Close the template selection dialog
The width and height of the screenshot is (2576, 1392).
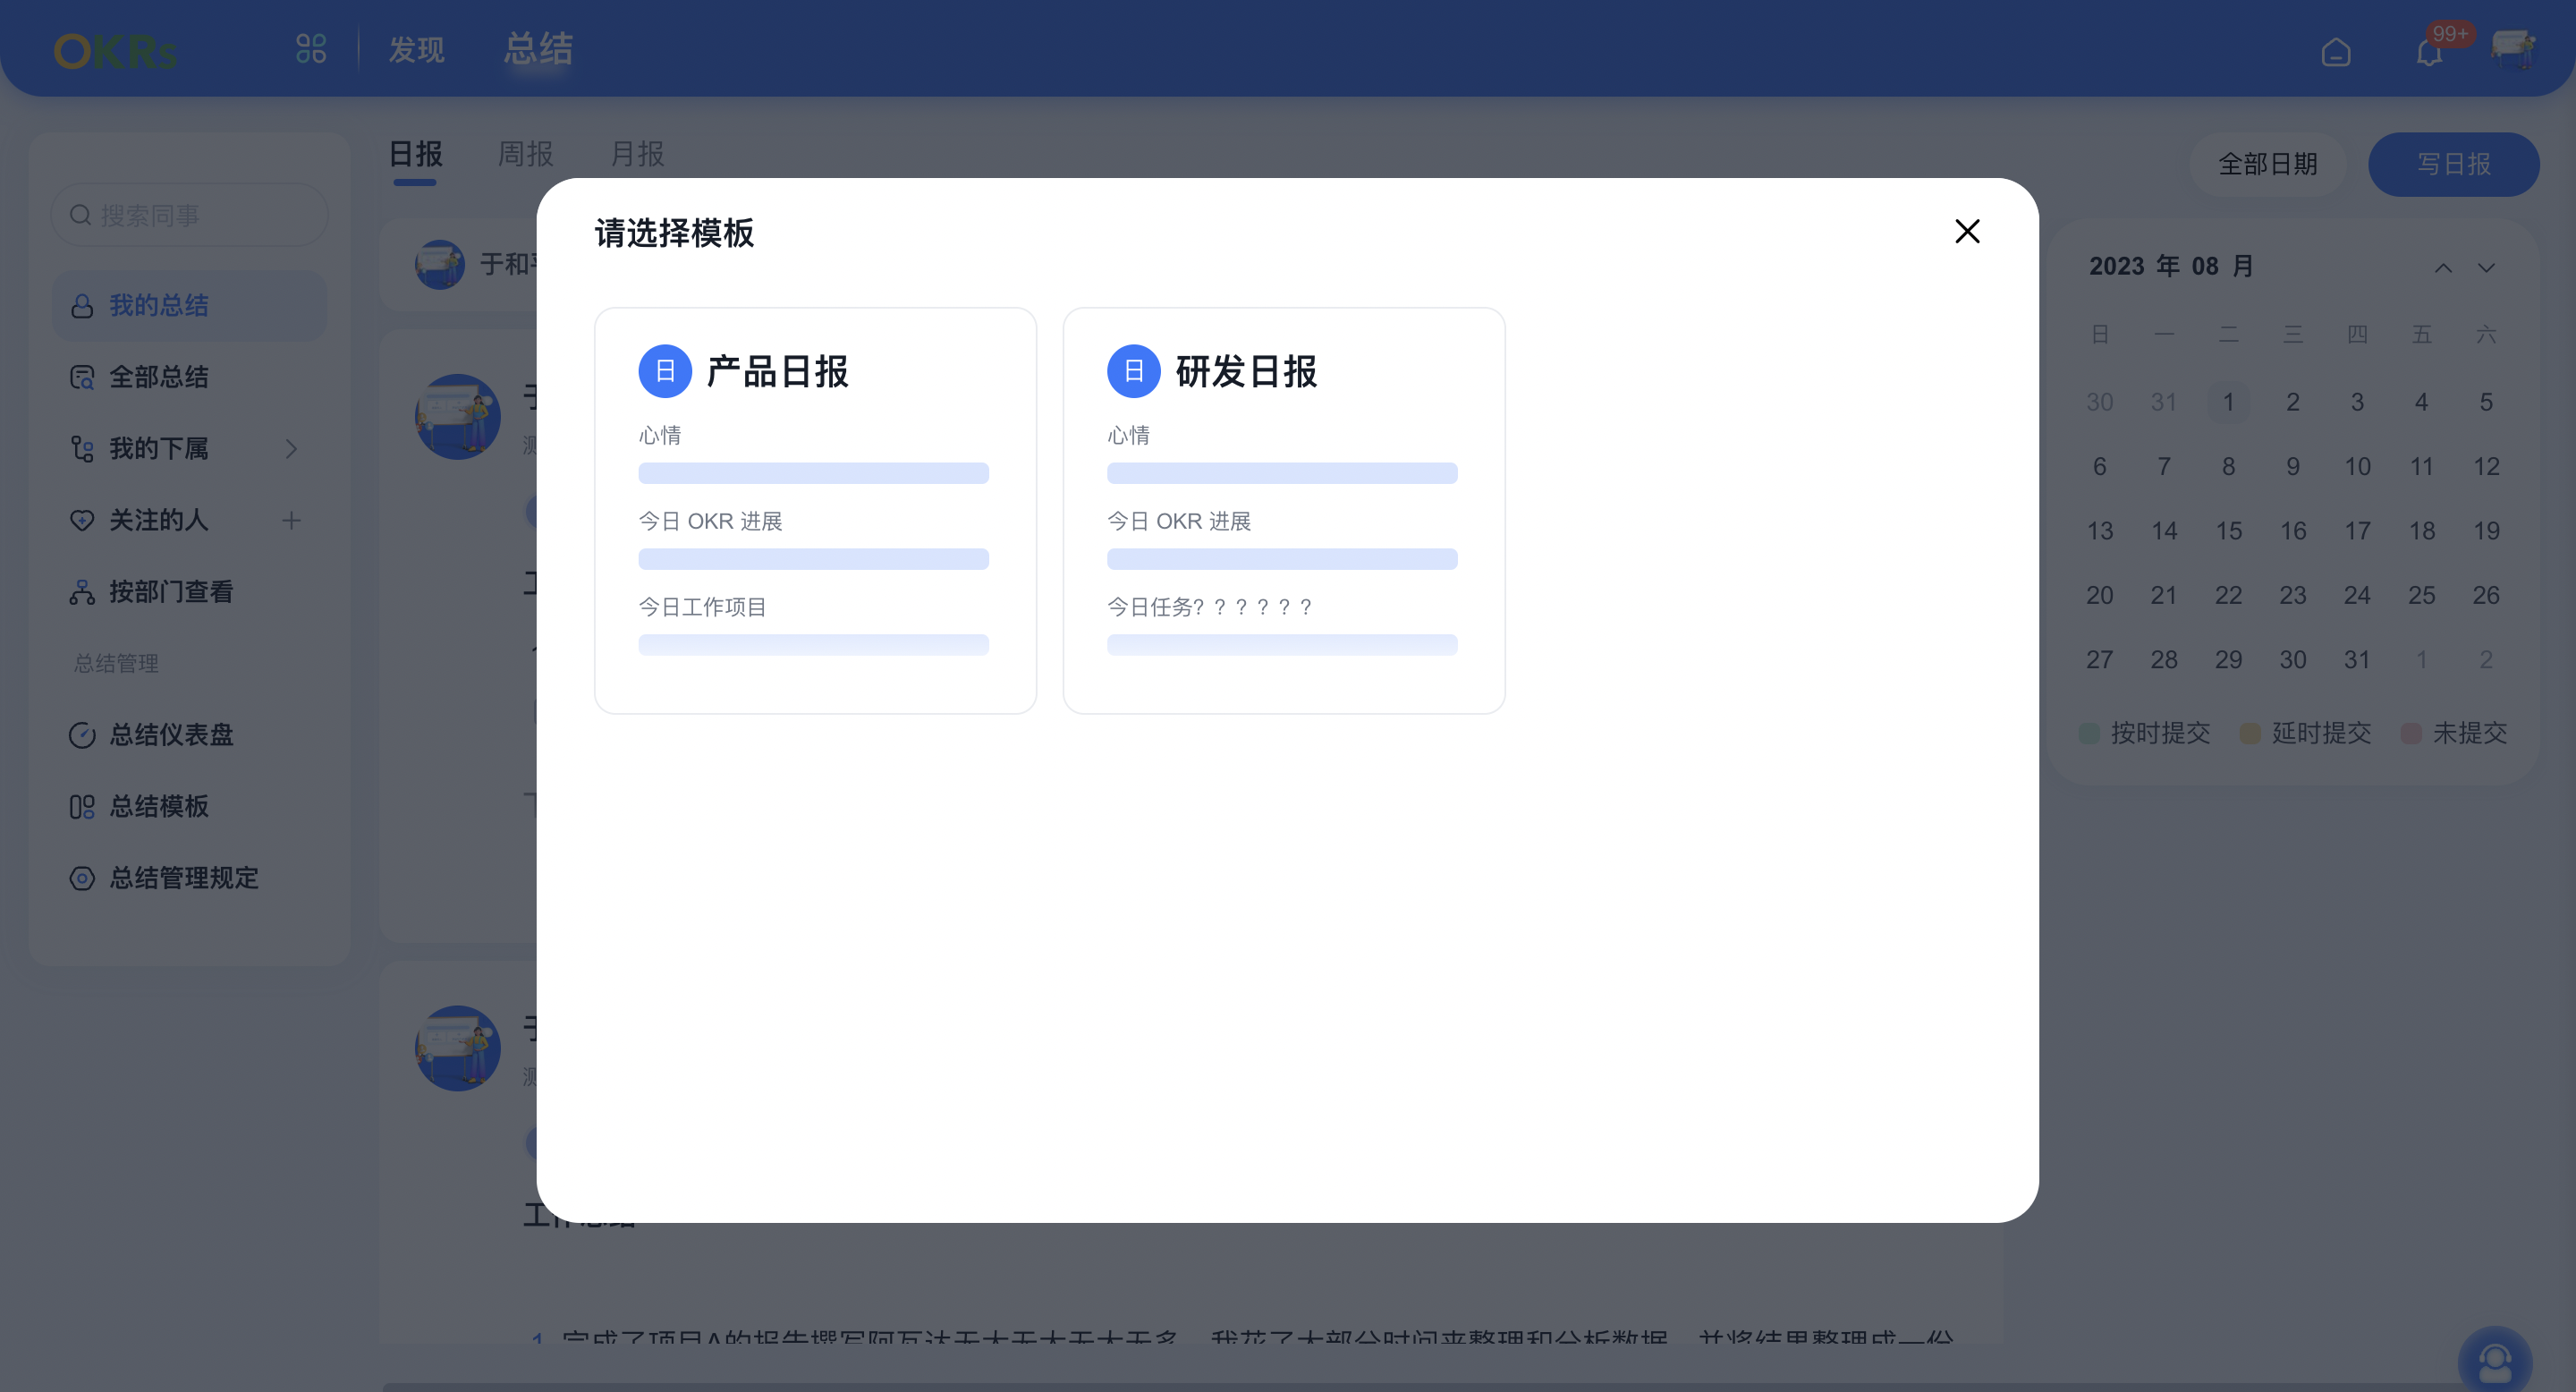click(1967, 232)
